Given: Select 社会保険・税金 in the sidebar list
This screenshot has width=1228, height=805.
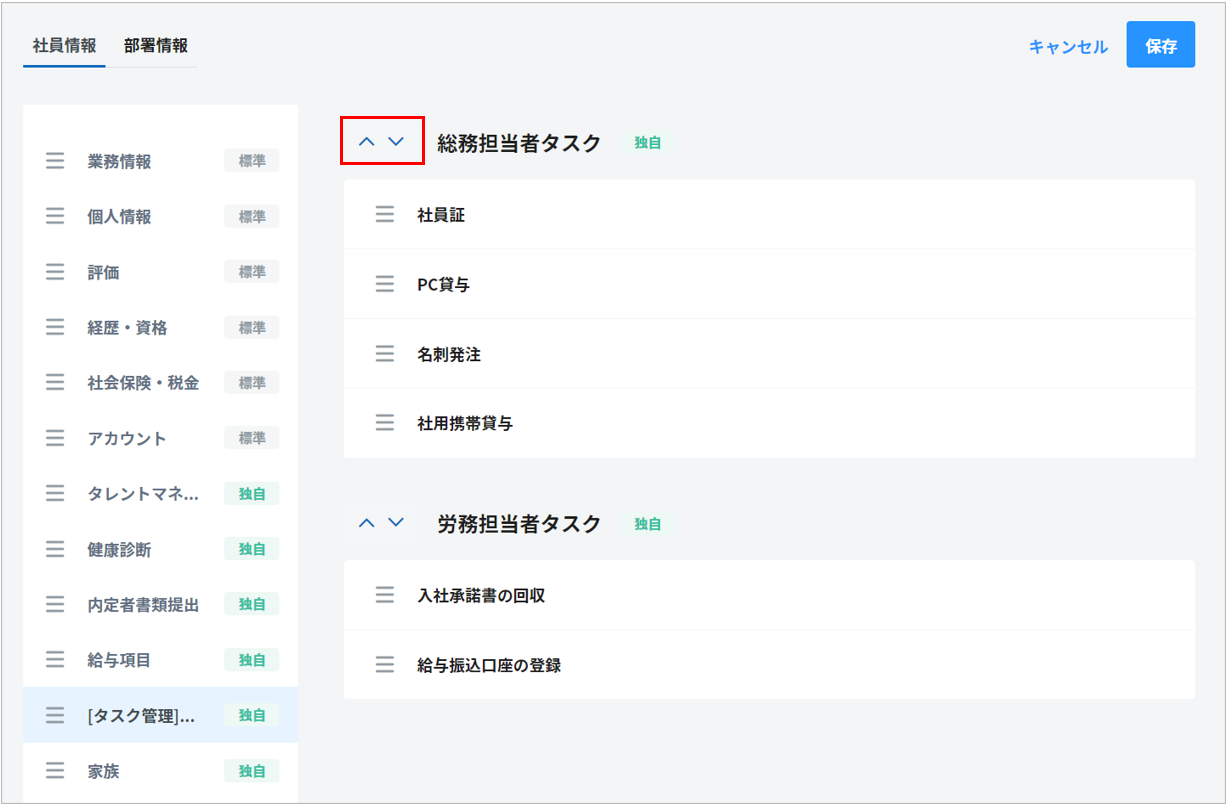Looking at the screenshot, I should point(143,383).
